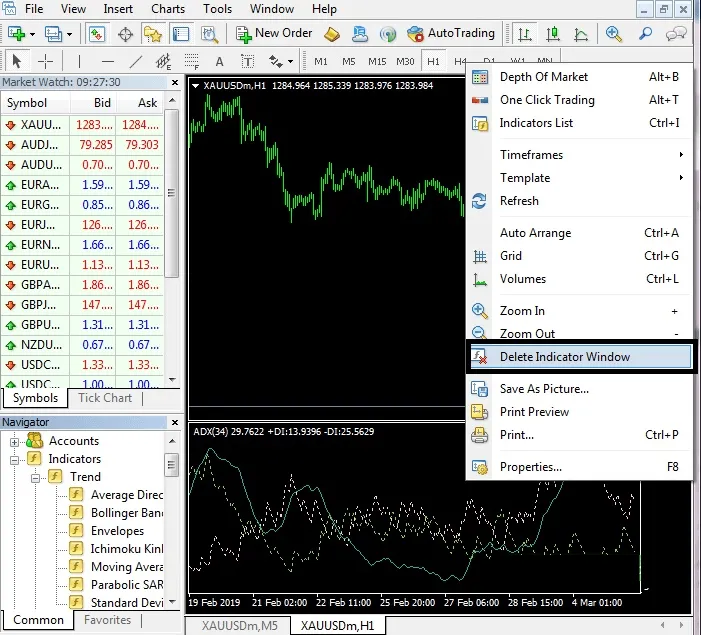The height and width of the screenshot is (635, 701).
Task: Open chart menu triangle beside XAUUSDm,H1
Action: [195, 86]
